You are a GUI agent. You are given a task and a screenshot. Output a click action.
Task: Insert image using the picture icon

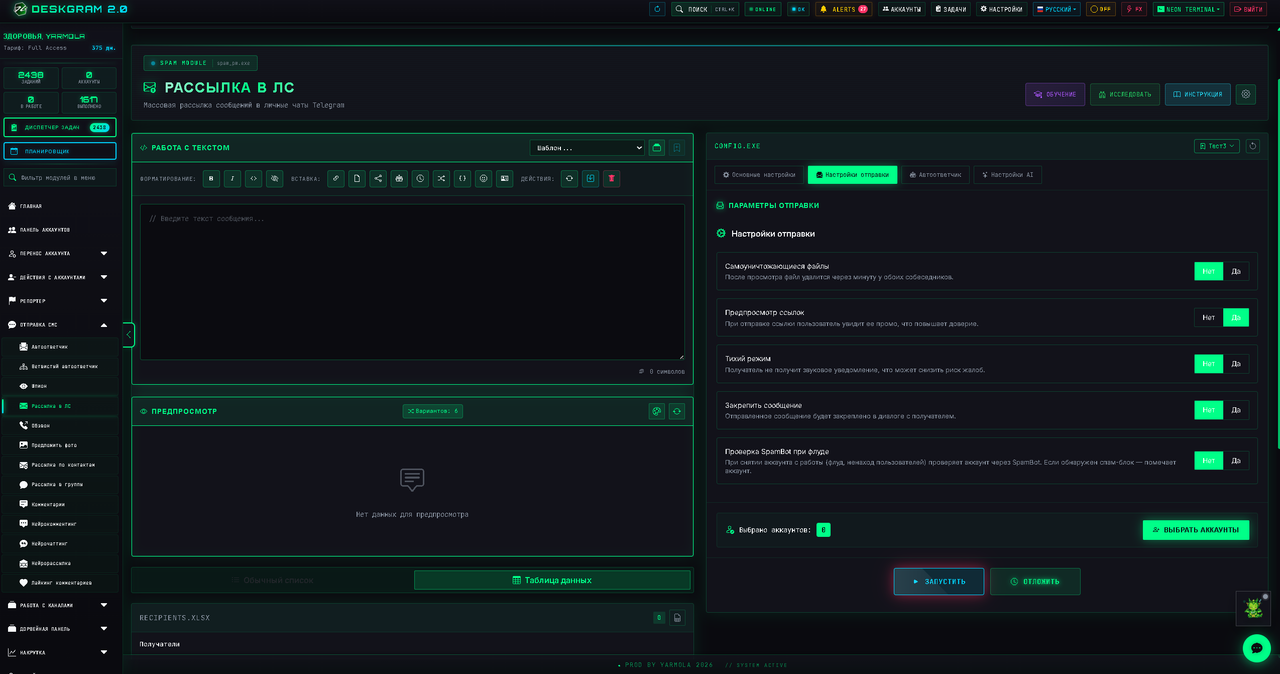(x=504, y=179)
